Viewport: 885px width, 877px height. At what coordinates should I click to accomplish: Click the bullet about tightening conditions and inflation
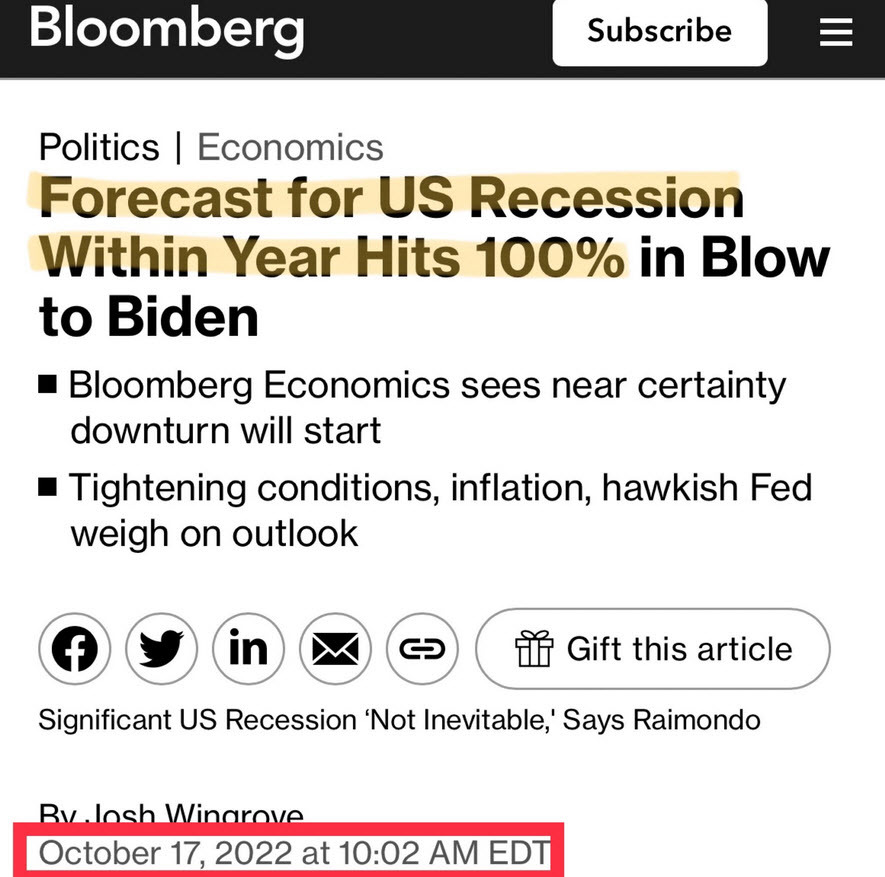[x=440, y=510]
